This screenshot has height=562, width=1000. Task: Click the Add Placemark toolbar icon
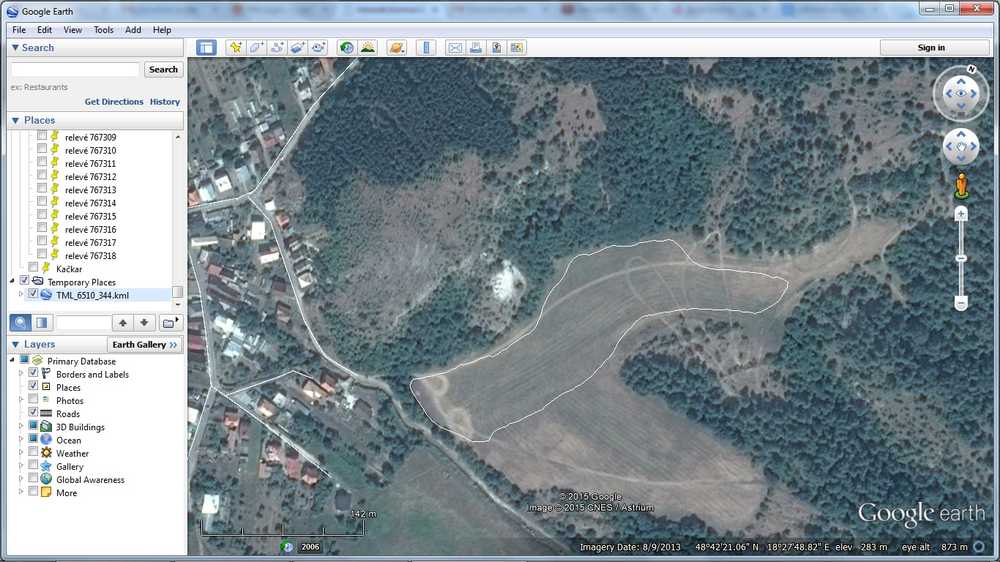tap(236, 47)
